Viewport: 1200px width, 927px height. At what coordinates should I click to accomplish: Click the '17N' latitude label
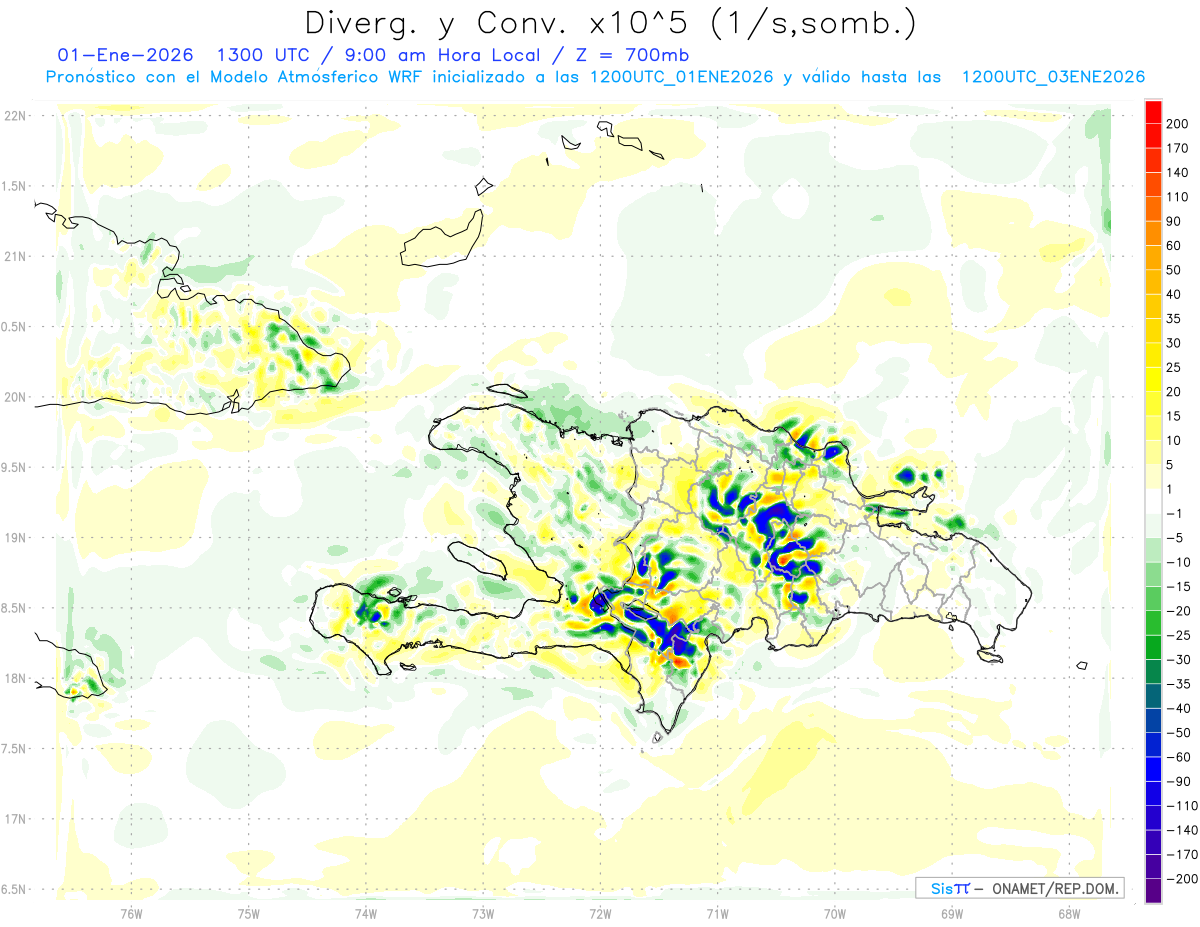click(16, 819)
